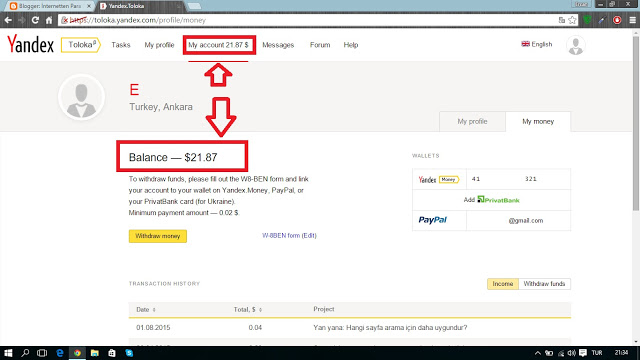
Task: Show Withdraw funds transactions
Action: [x=544, y=284]
